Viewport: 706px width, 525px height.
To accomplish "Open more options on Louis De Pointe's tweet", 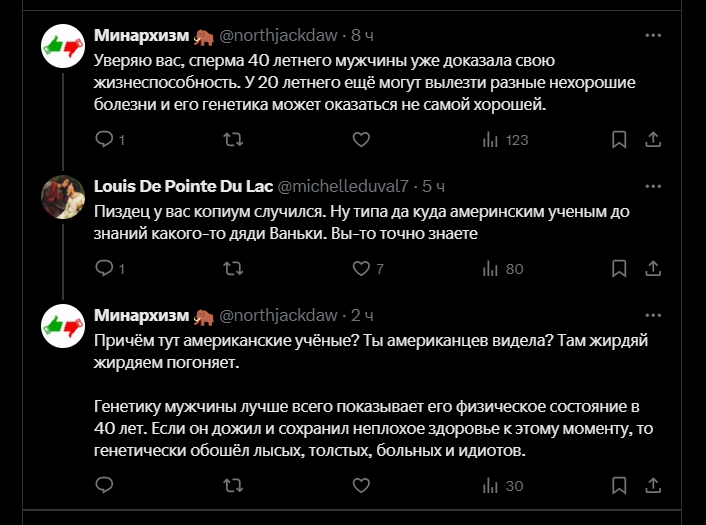I will (x=653, y=186).
